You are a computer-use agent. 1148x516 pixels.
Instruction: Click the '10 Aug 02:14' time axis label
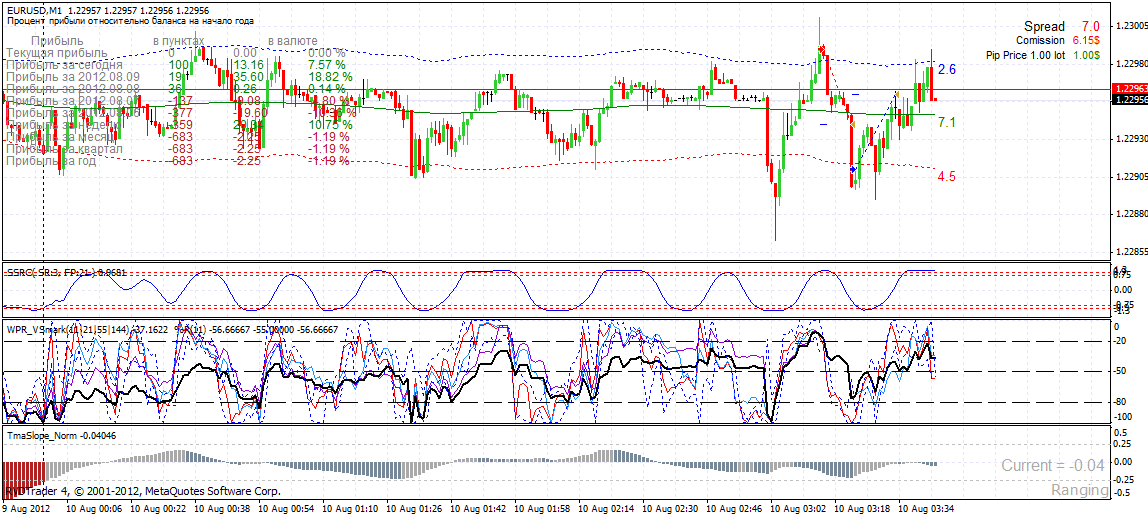[608, 507]
